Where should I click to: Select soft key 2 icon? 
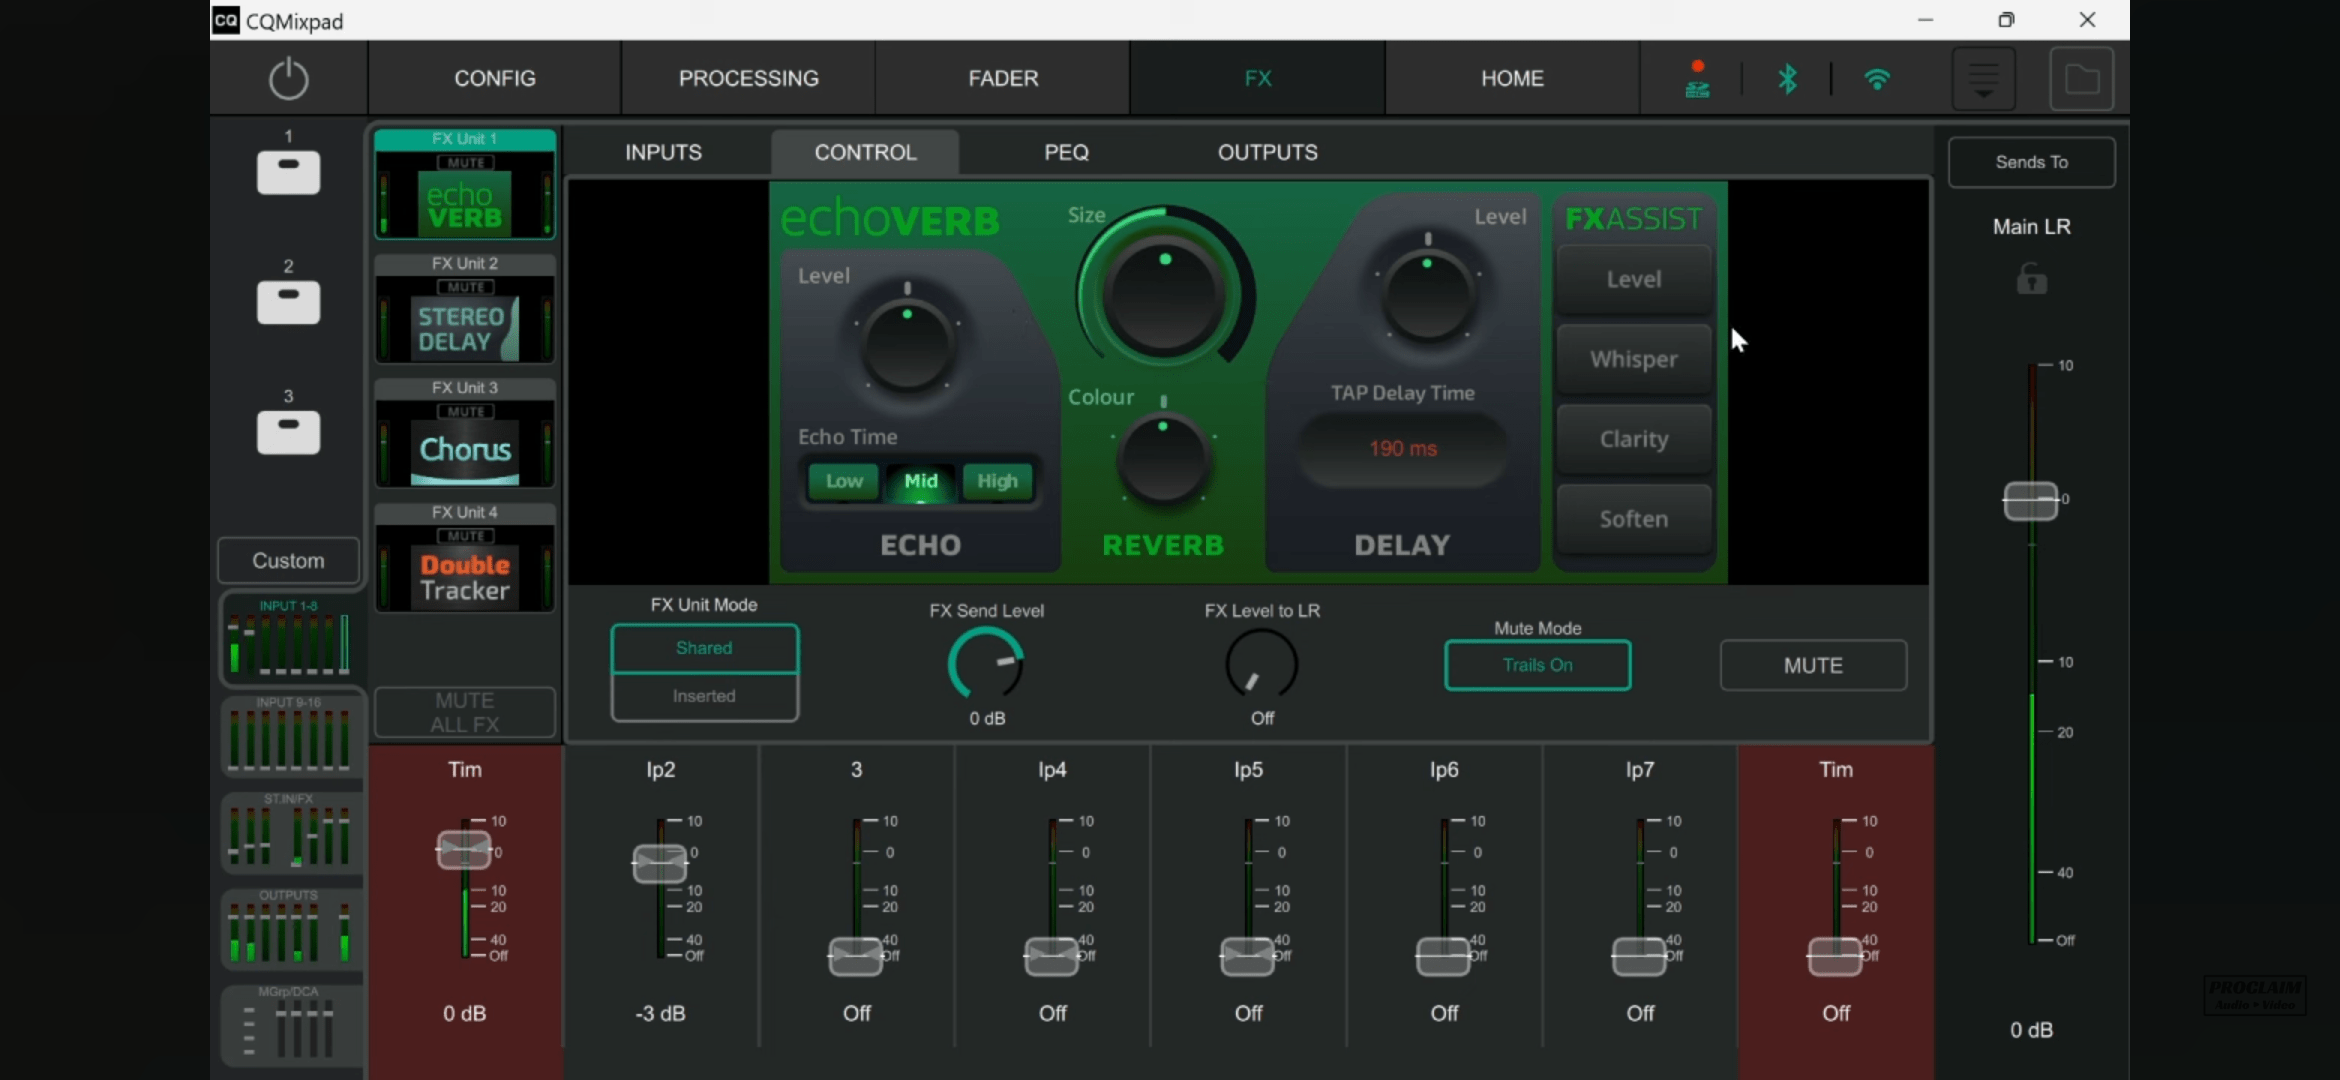[288, 302]
